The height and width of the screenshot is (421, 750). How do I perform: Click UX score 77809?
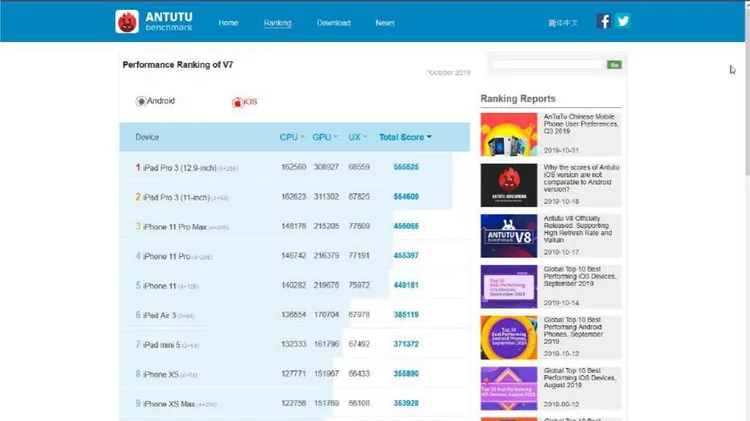[359, 226]
